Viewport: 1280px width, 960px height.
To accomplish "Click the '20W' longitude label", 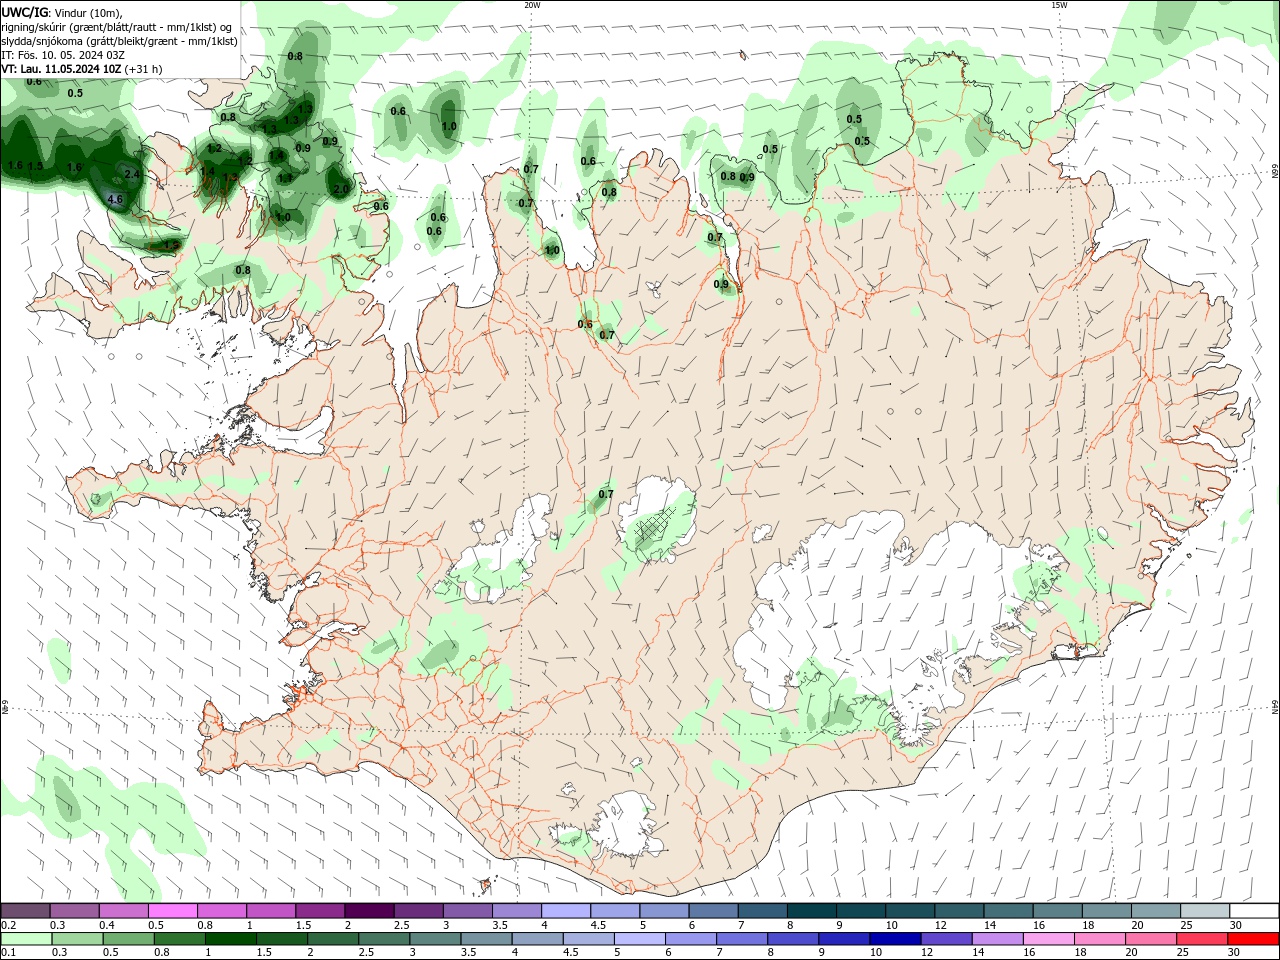I will [x=532, y=5].
